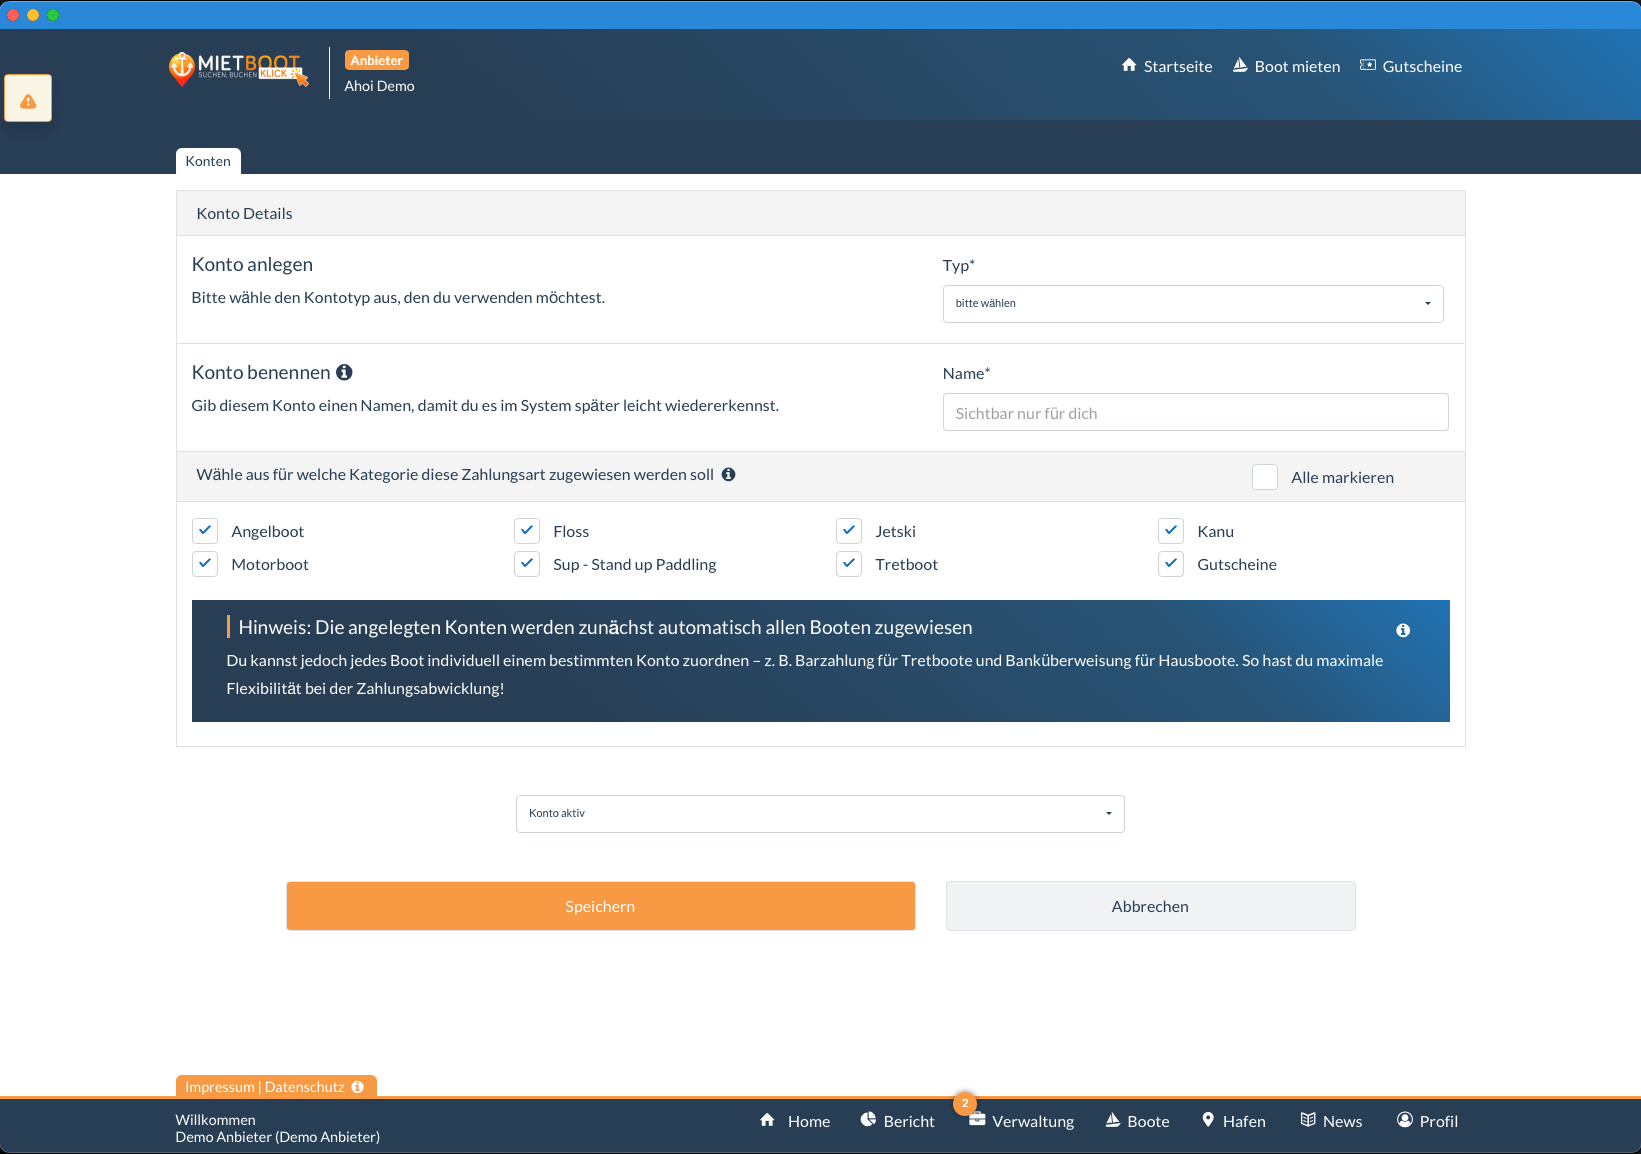Uncheck the Angelboot checkbox
Image resolution: width=1641 pixels, height=1154 pixels.
pyautogui.click(x=205, y=531)
